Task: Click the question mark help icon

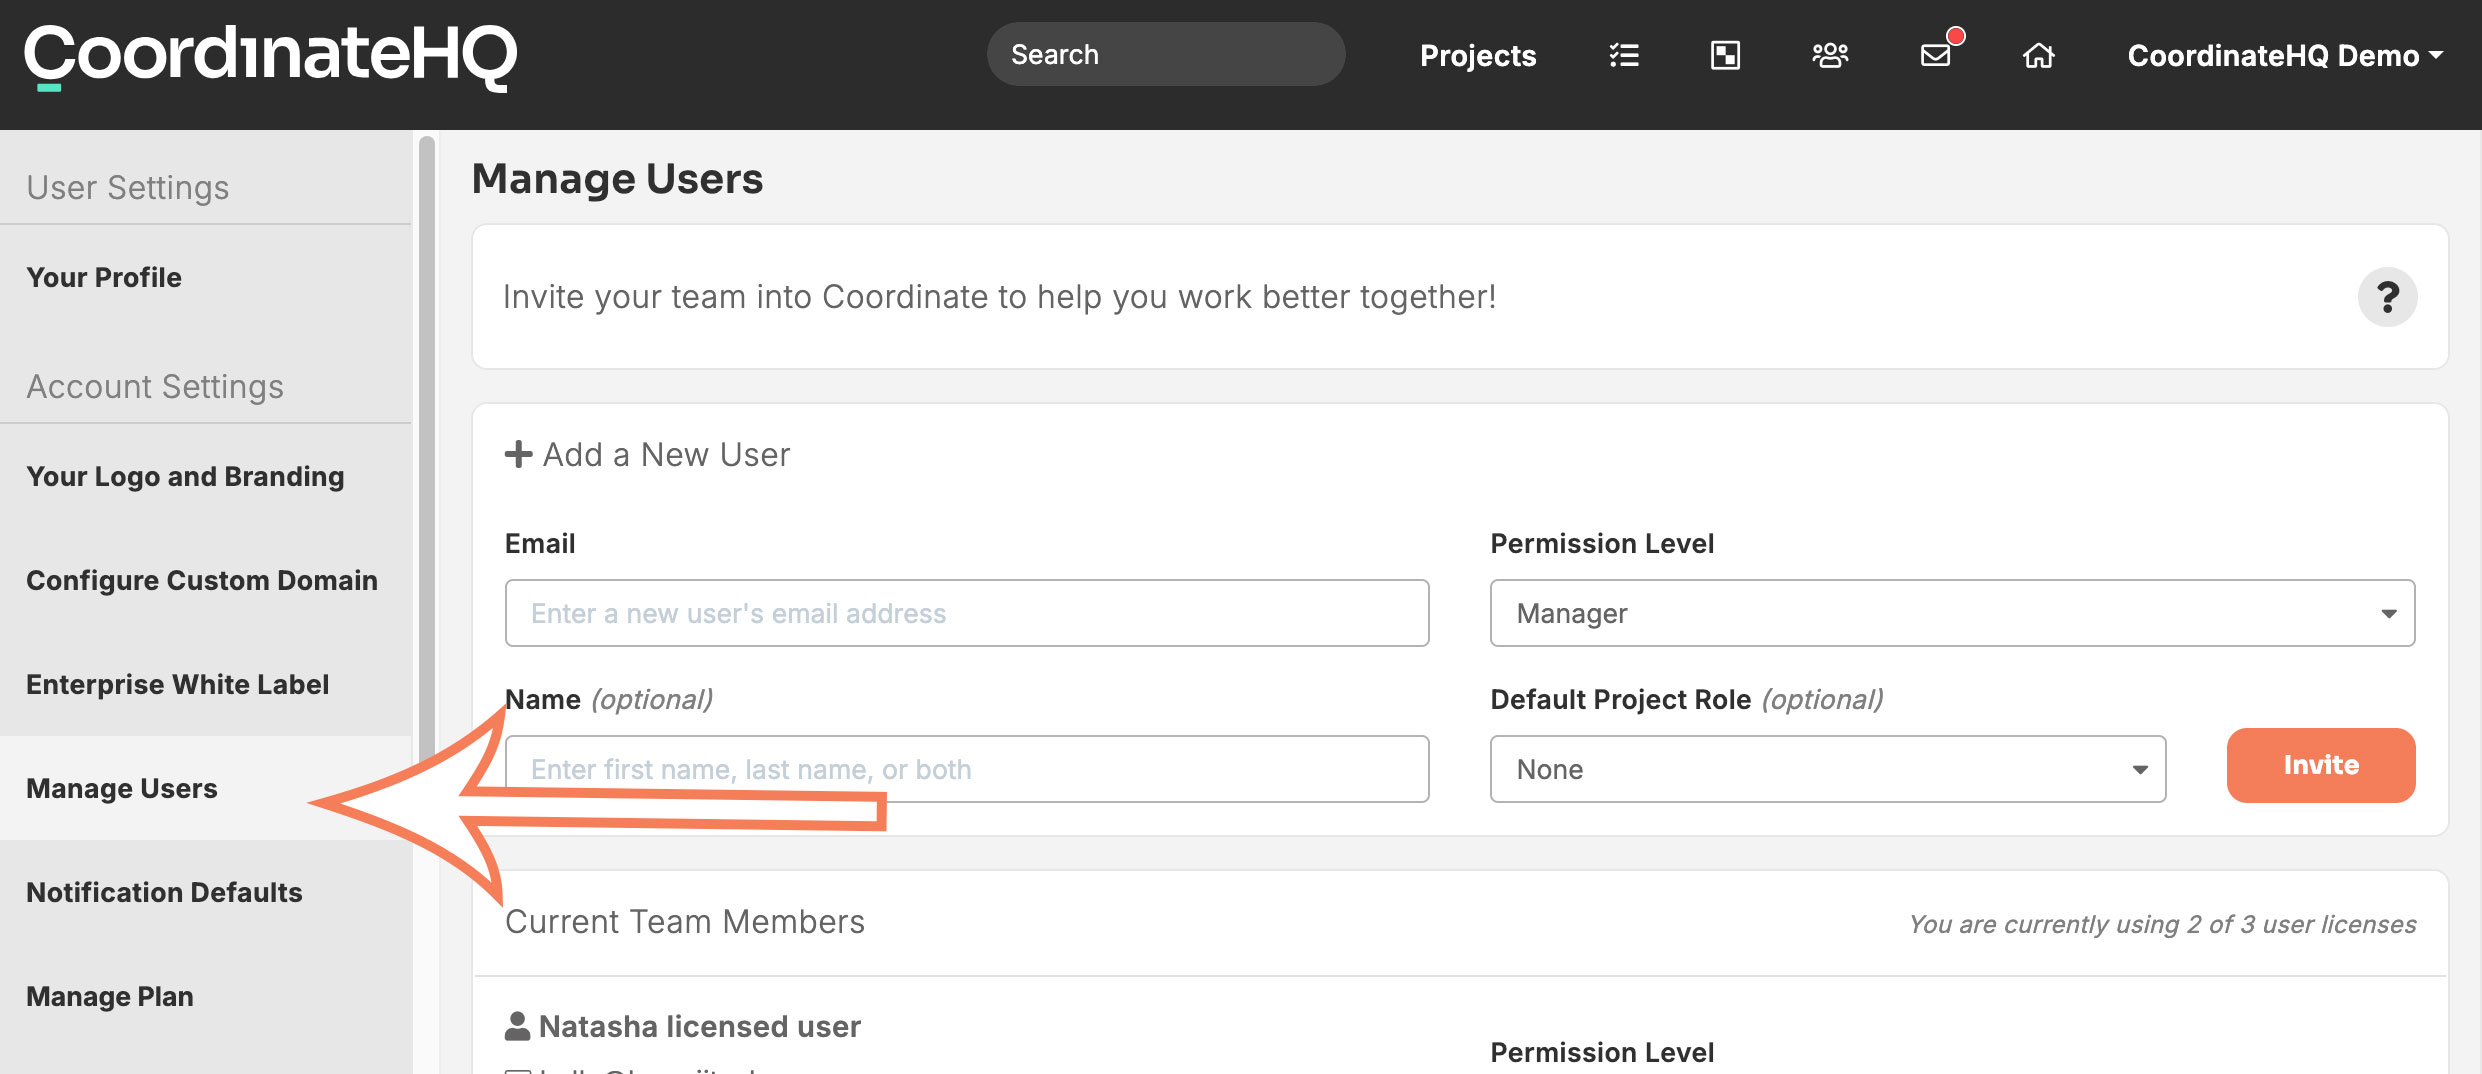Action: pos(2387,297)
